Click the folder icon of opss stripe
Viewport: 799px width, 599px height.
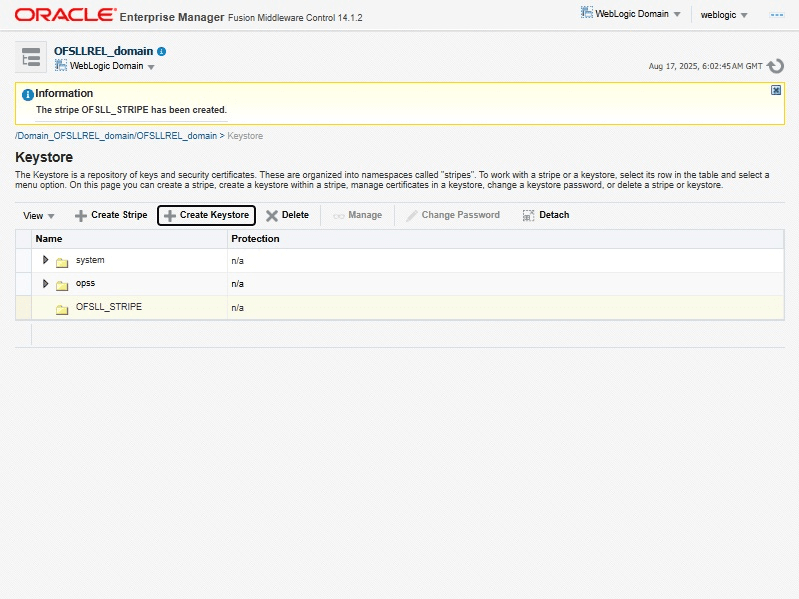click(x=62, y=285)
